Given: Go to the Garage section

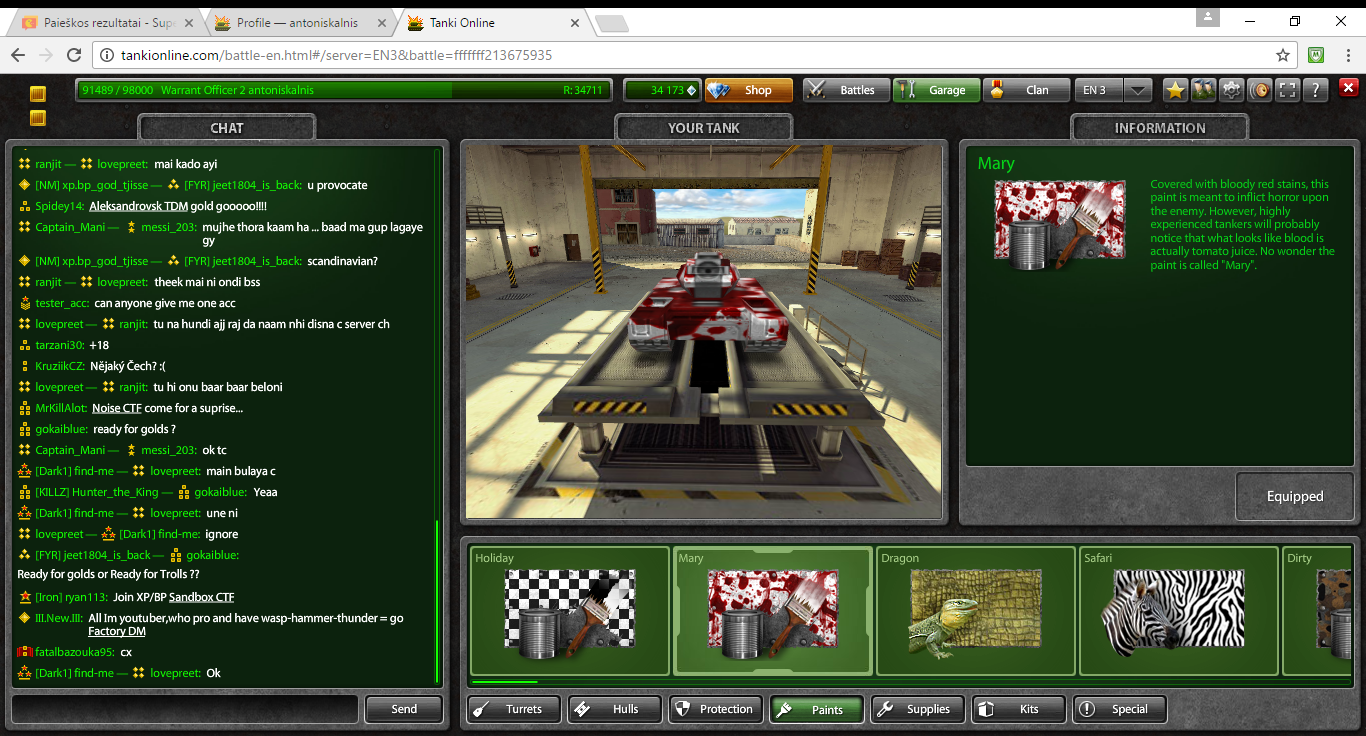Looking at the screenshot, I should [935, 90].
